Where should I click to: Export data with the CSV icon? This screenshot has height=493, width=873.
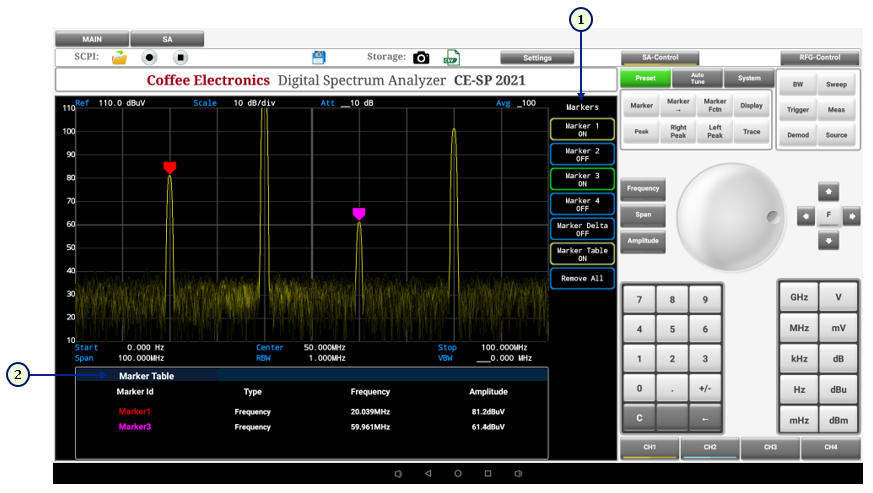point(452,58)
